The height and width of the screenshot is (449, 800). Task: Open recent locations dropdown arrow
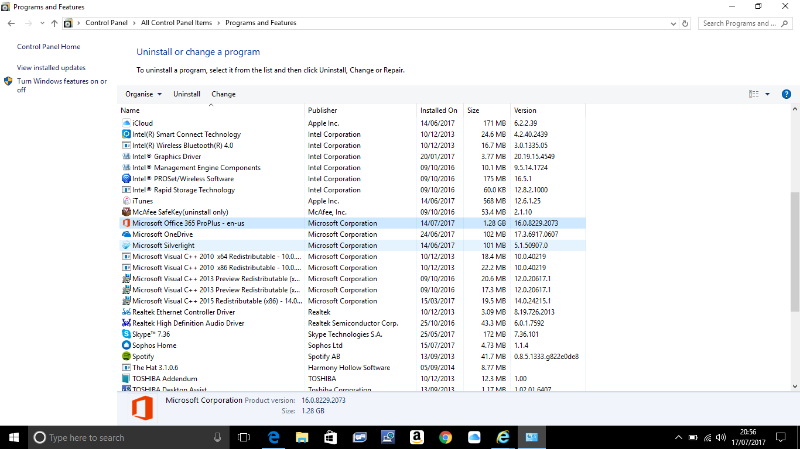click(42, 23)
